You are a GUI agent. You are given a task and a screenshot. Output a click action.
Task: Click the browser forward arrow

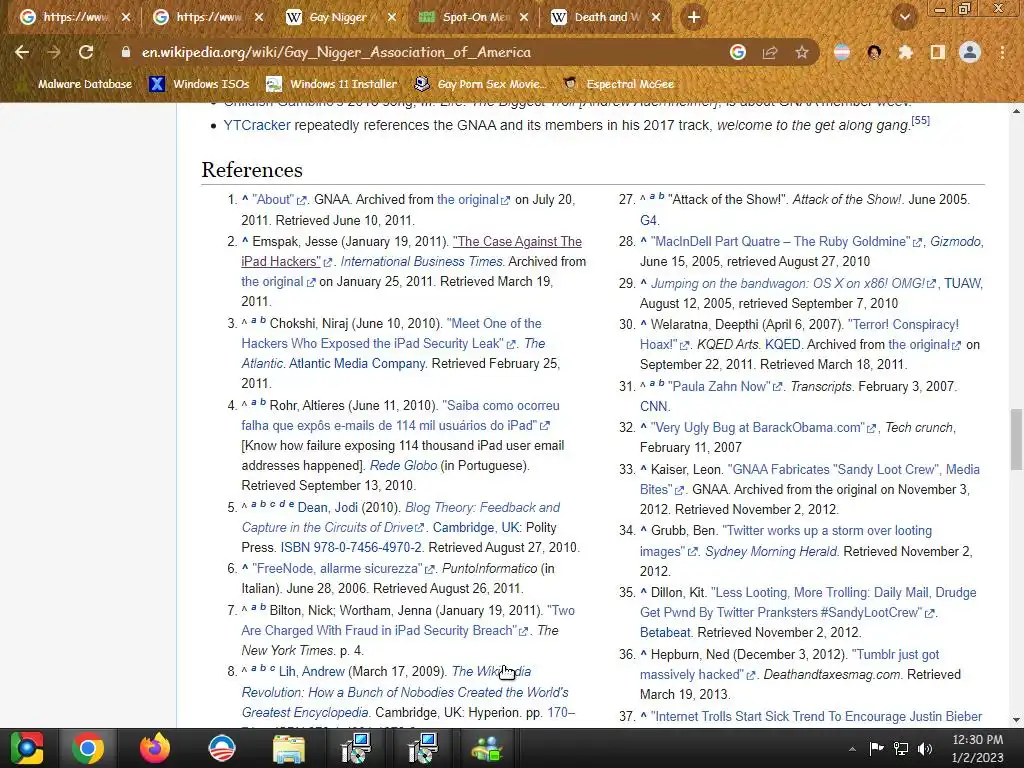pyautogui.click(x=54, y=52)
